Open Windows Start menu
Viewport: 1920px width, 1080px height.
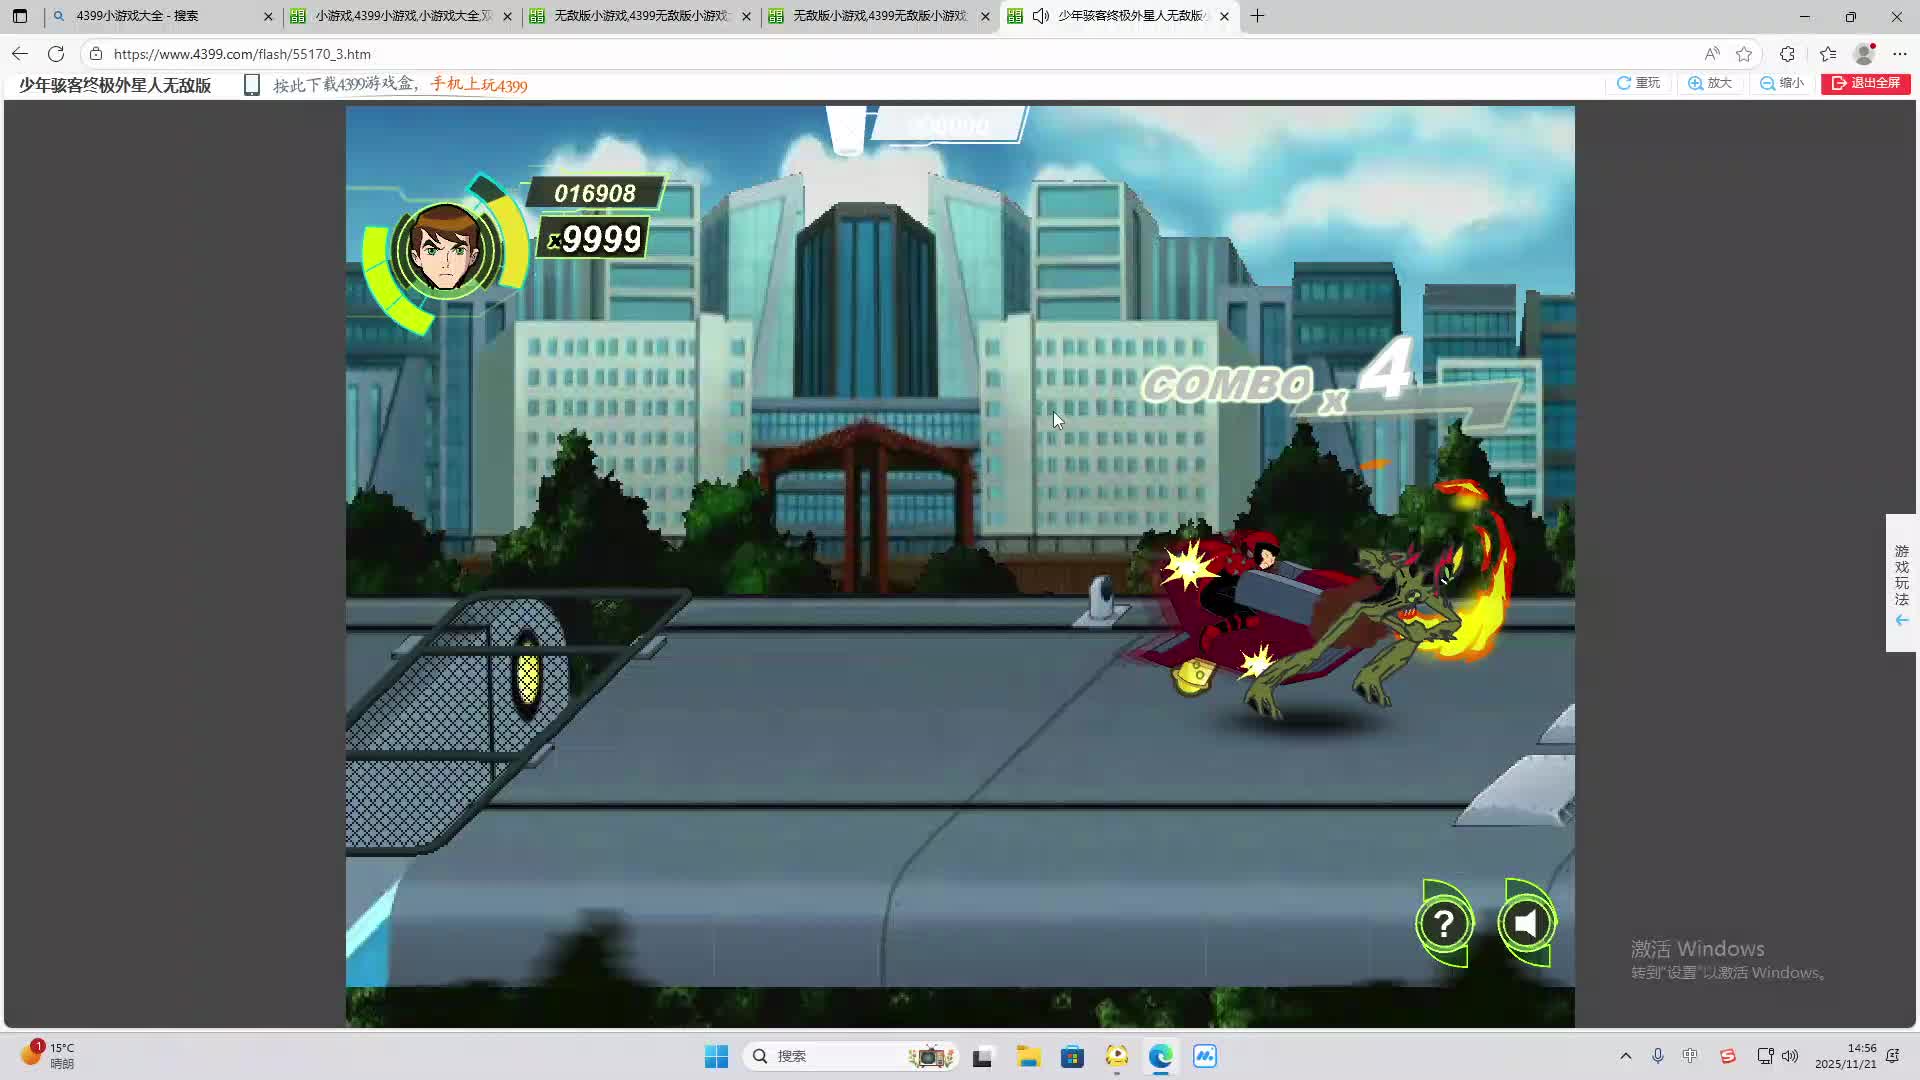[x=716, y=1056]
